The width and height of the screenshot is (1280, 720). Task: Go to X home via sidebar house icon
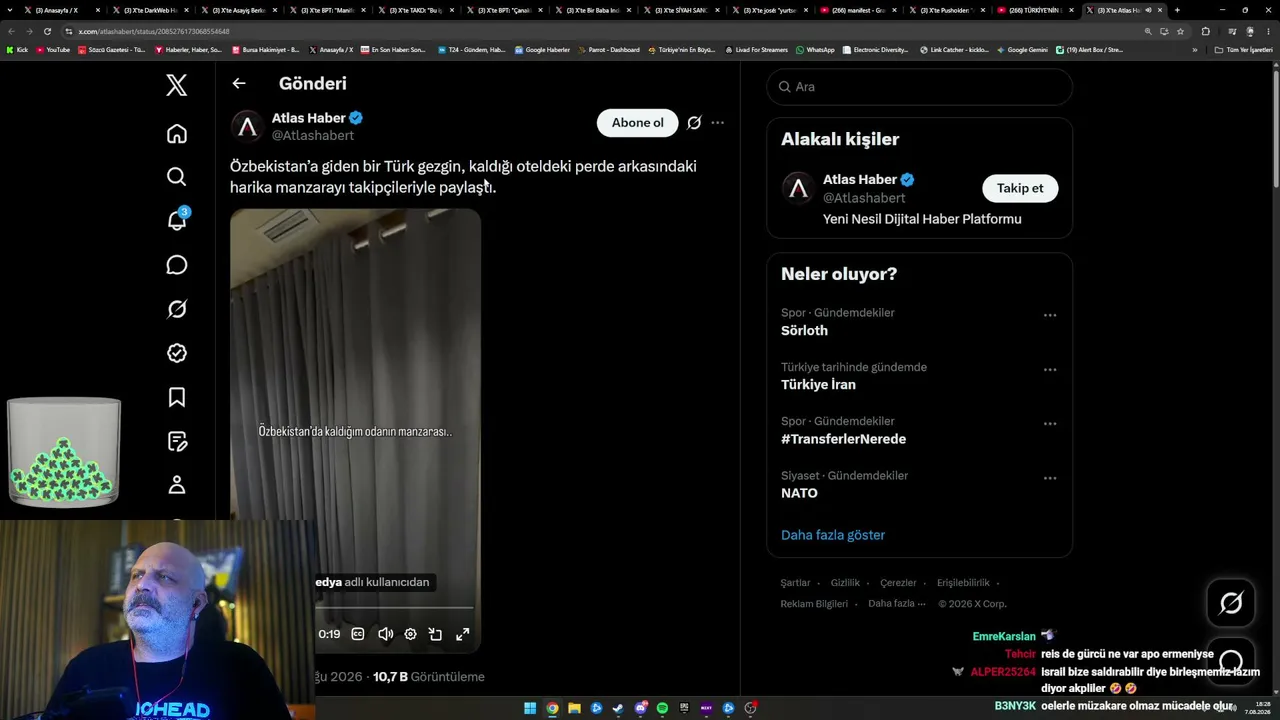(177, 134)
